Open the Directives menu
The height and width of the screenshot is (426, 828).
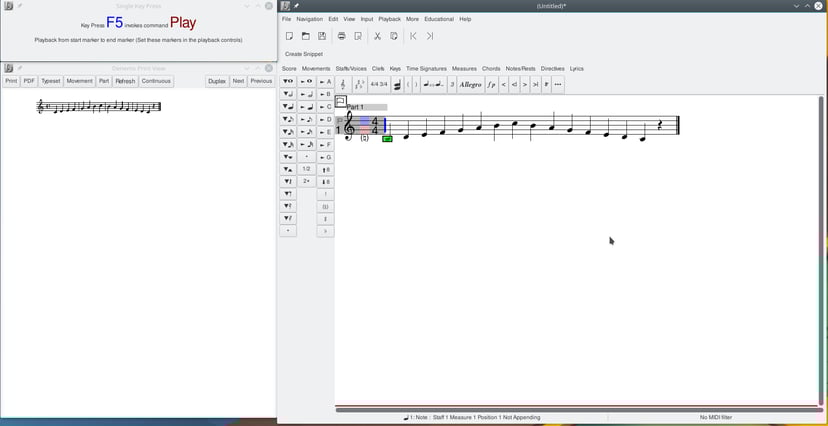pos(552,69)
